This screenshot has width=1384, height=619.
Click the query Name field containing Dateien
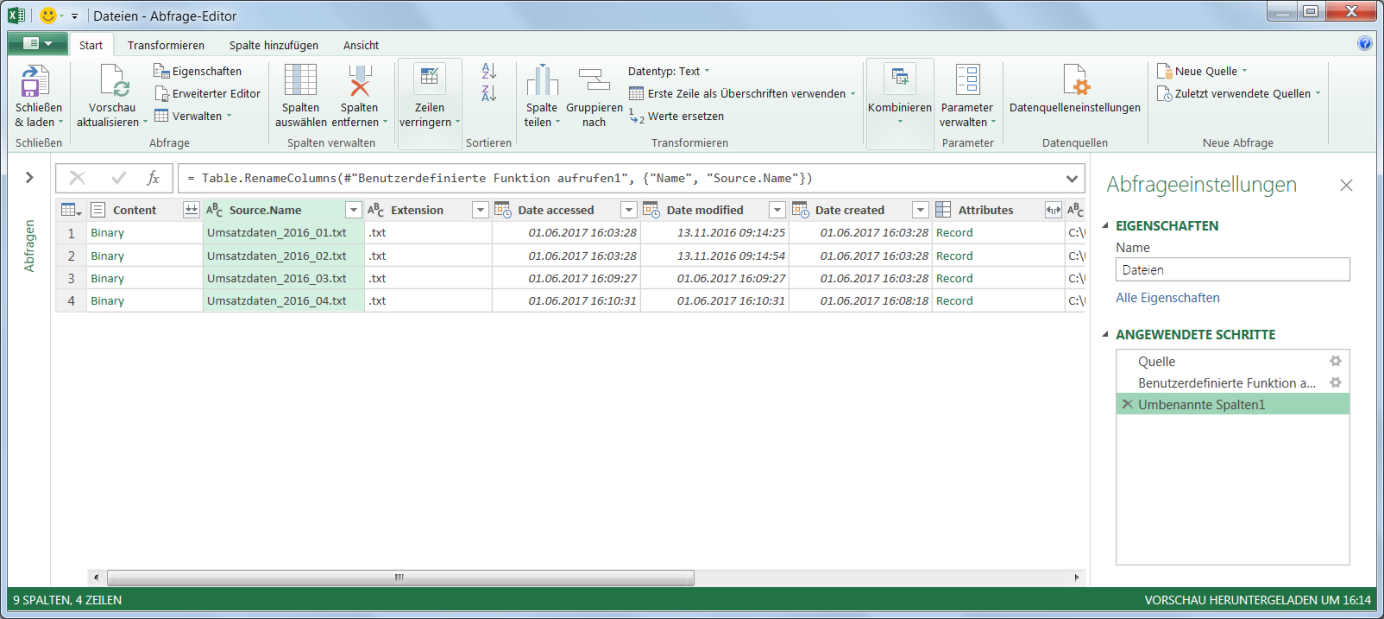(x=1233, y=269)
